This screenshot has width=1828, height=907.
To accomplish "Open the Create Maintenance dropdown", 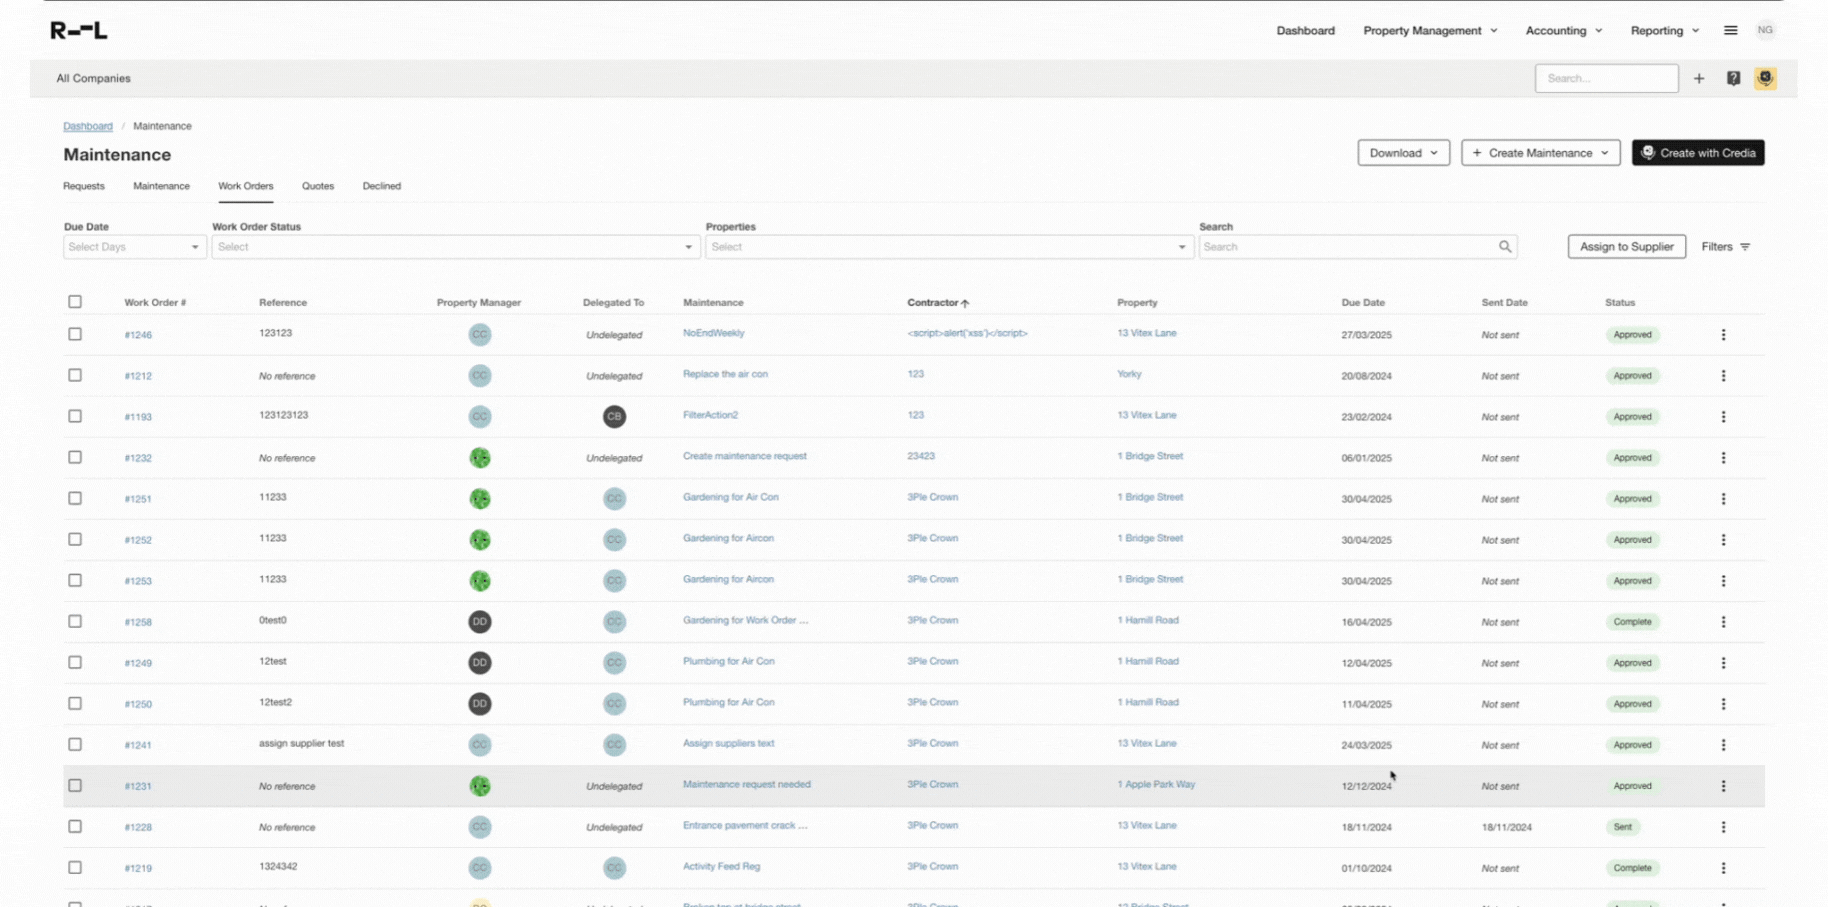I will point(1540,153).
